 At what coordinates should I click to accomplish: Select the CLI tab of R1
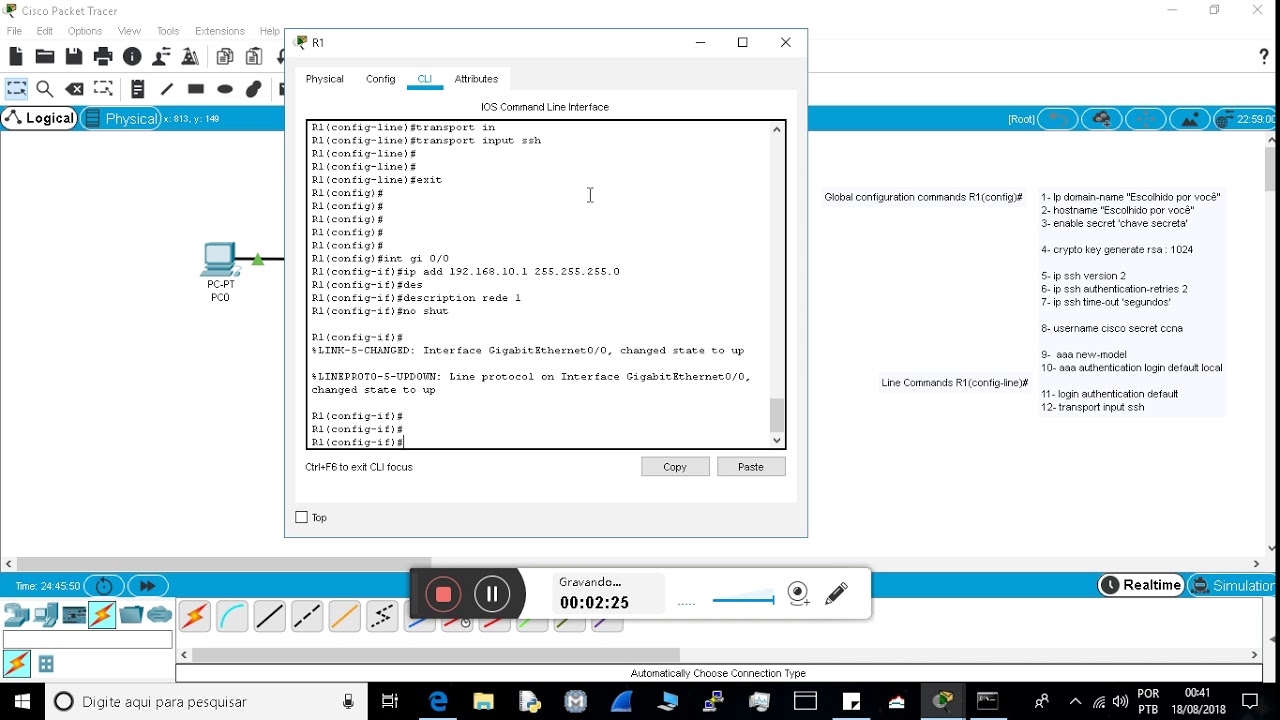pyautogui.click(x=425, y=79)
